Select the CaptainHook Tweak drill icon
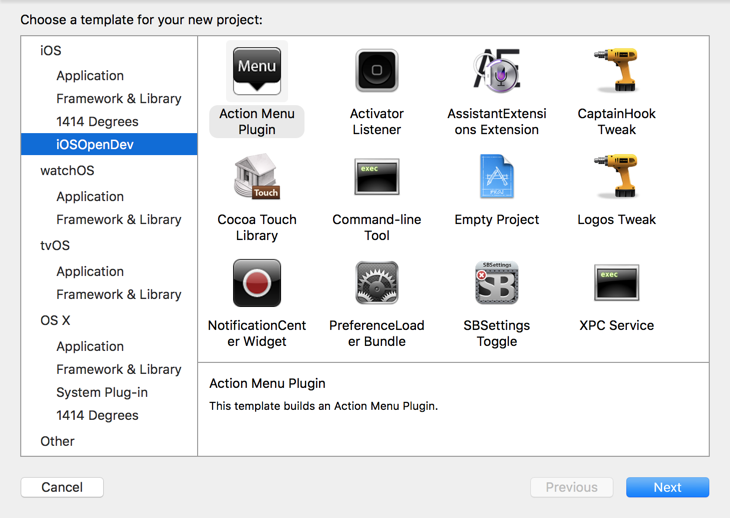This screenshot has height=518, width=730. tap(617, 71)
